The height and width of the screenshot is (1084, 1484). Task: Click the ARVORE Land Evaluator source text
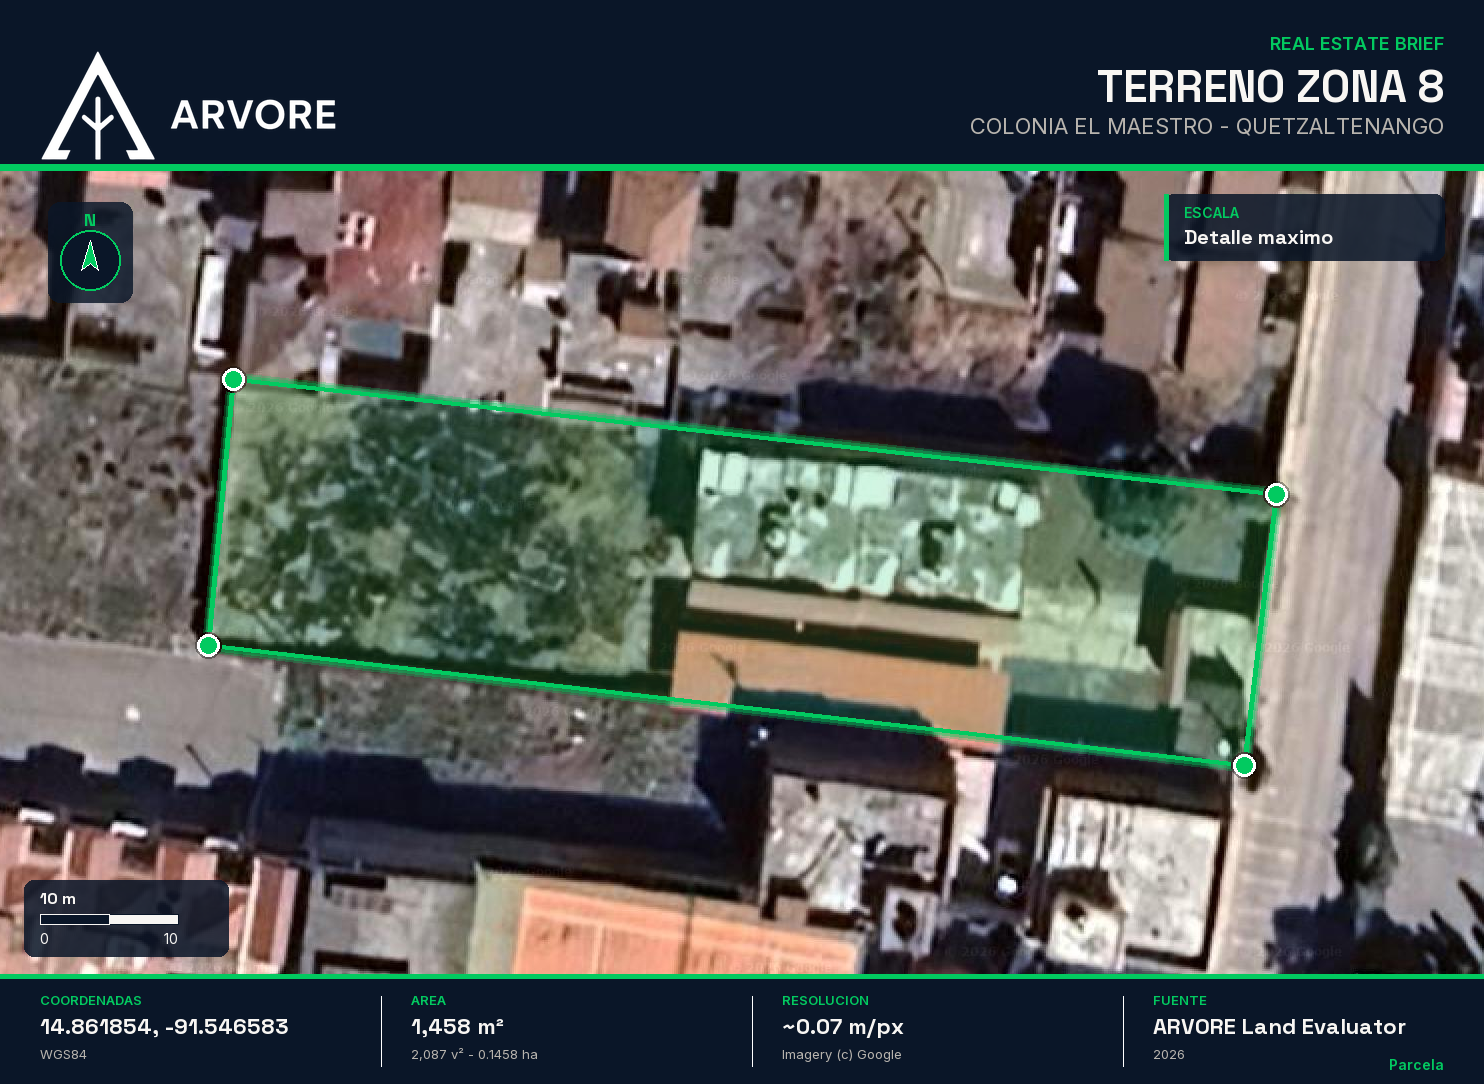(1279, 1027)
